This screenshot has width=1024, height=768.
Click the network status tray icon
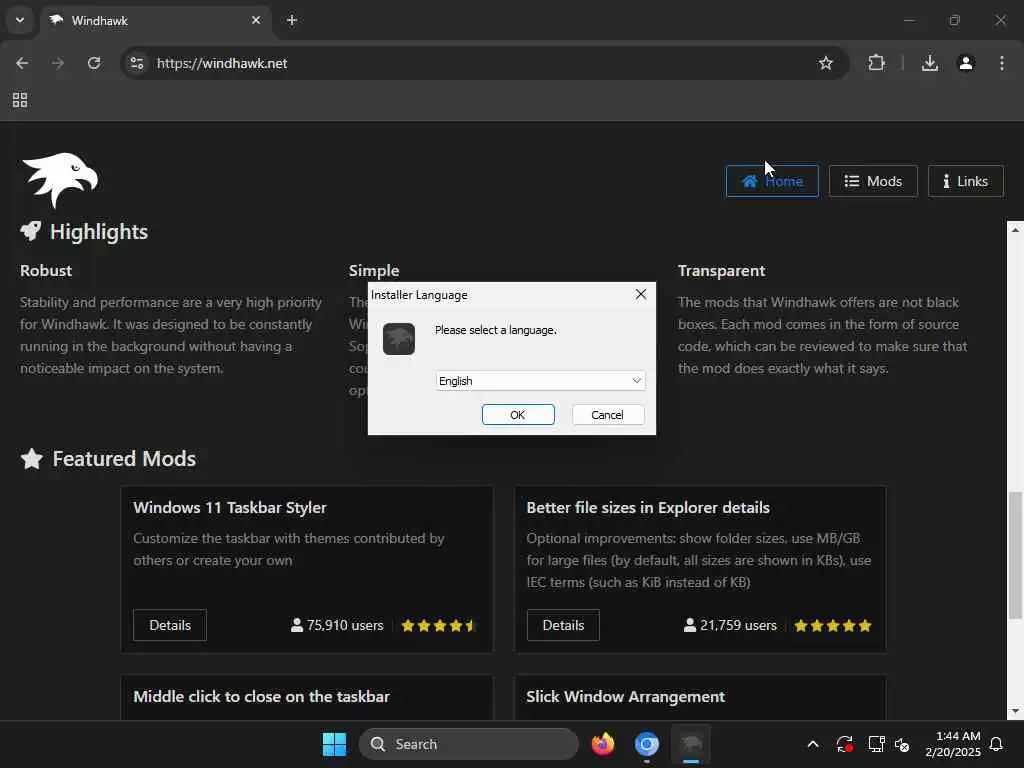coord(876,744)
